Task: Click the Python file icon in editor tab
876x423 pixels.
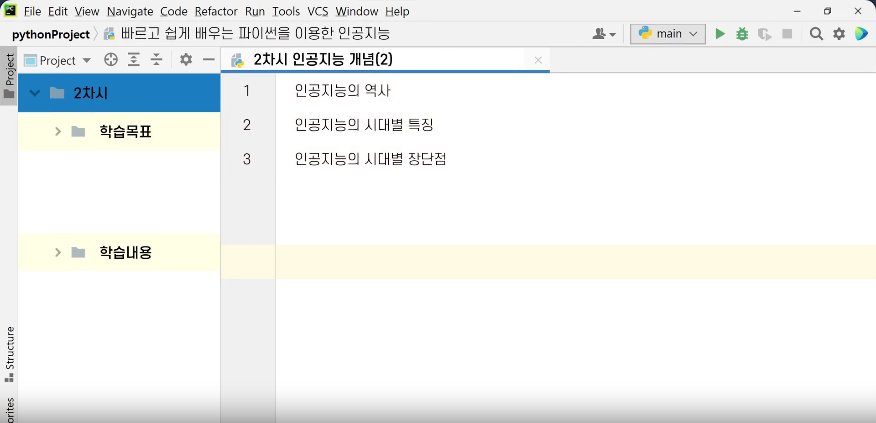Action: coord(237,60)
